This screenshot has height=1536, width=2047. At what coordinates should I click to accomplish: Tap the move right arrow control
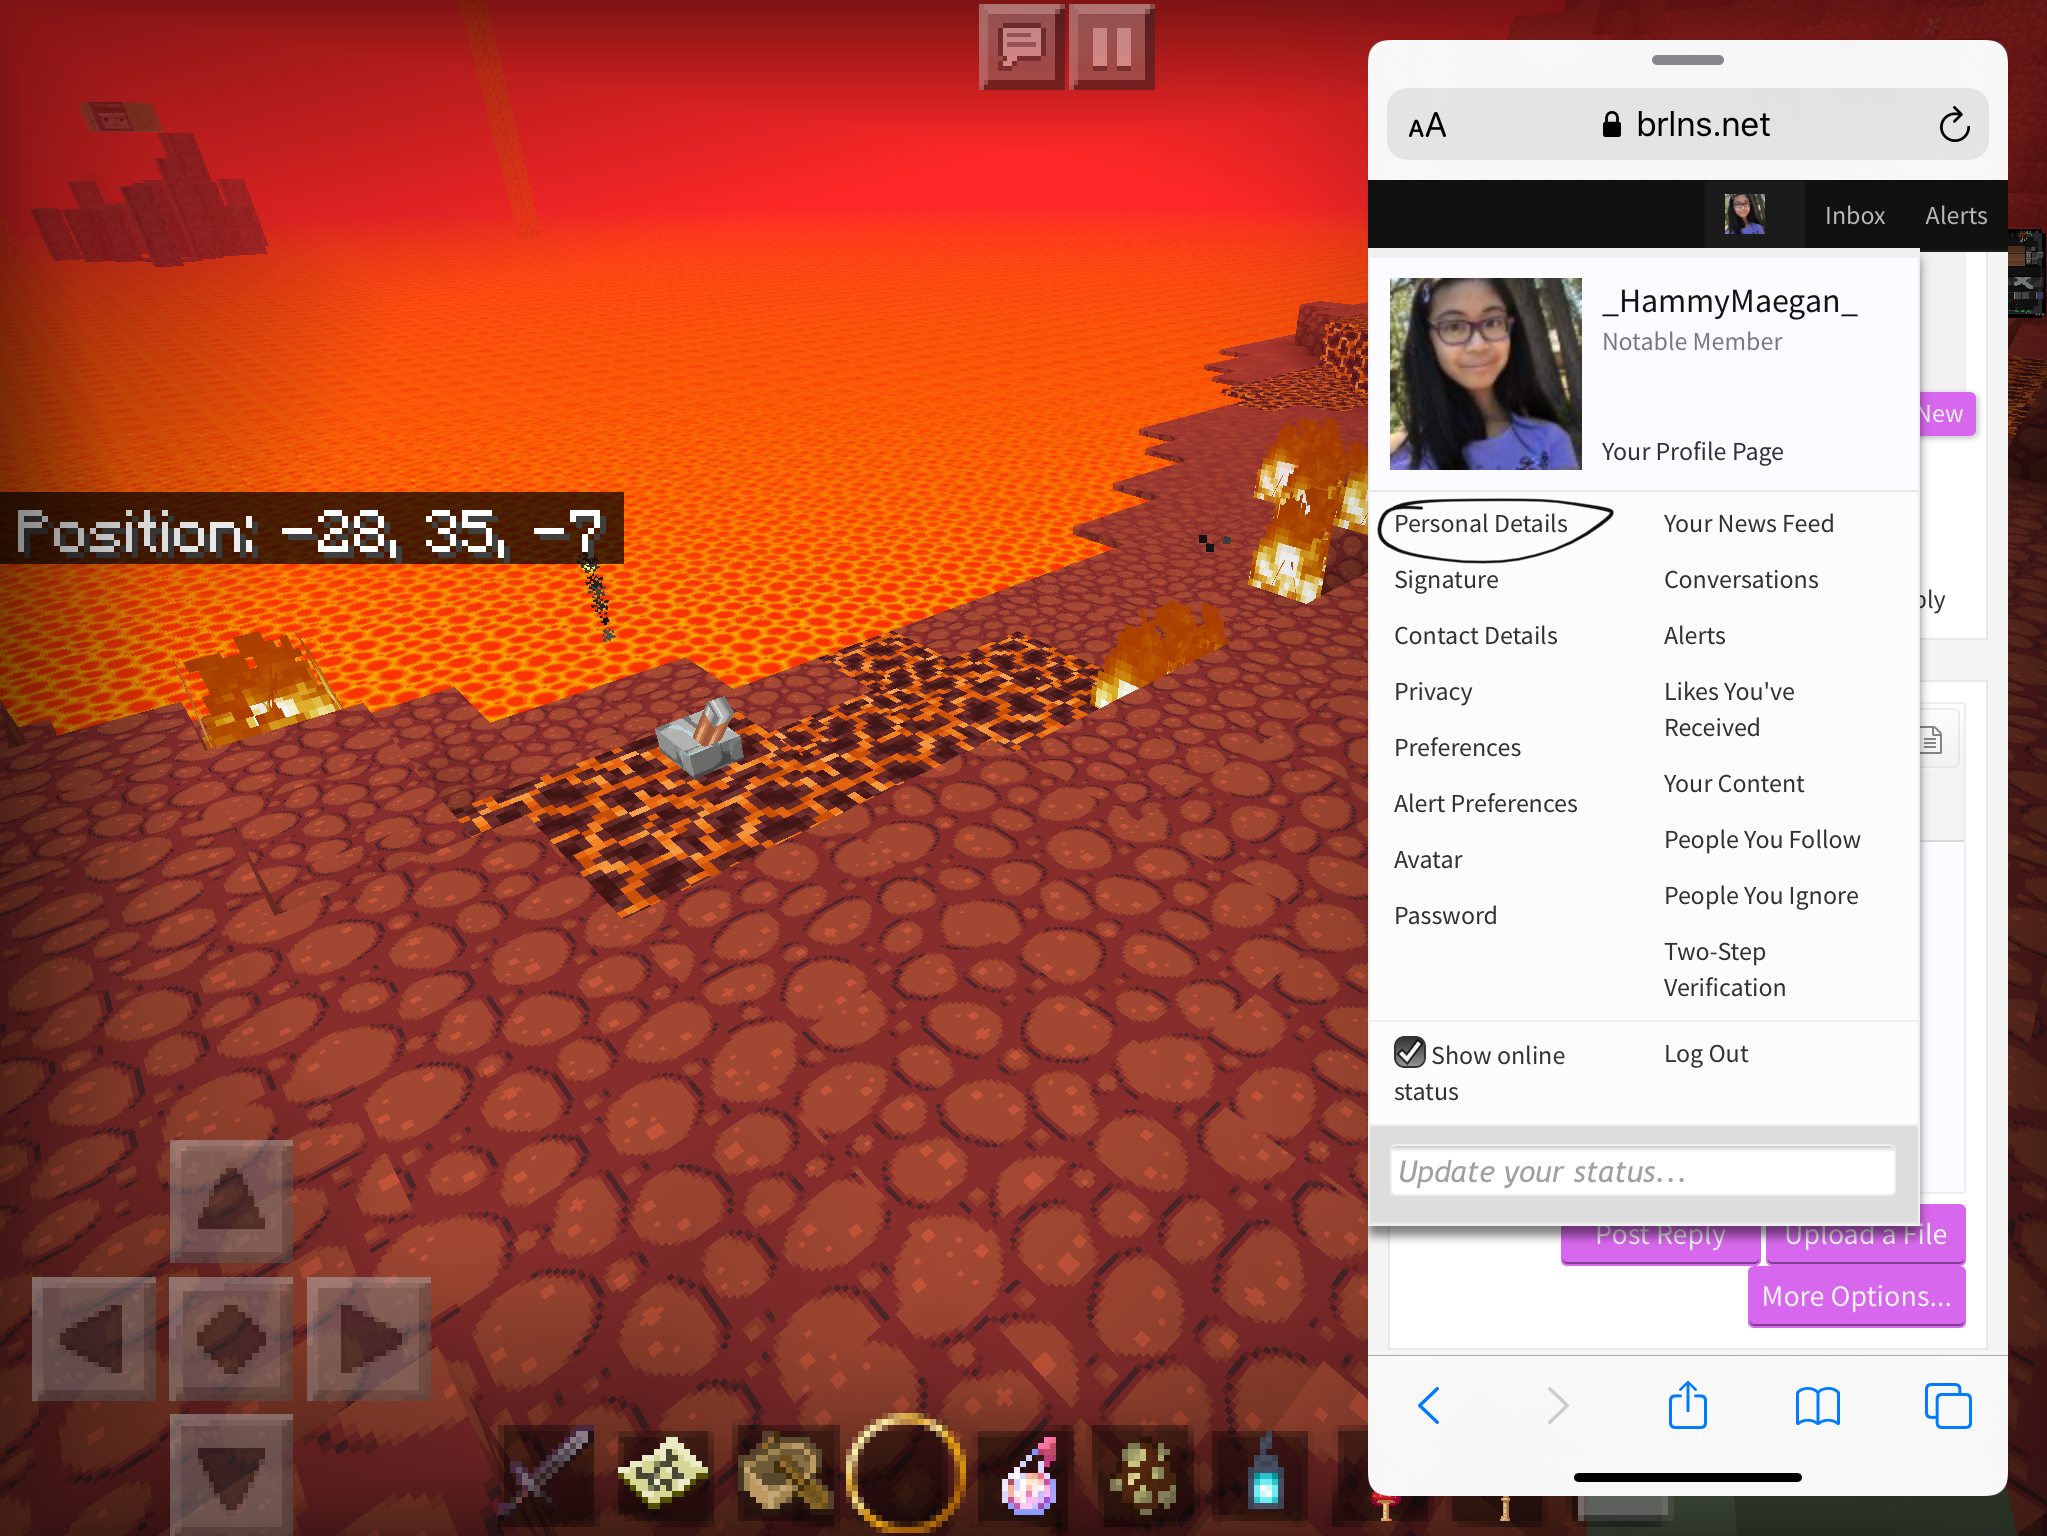pos(369,1339)
